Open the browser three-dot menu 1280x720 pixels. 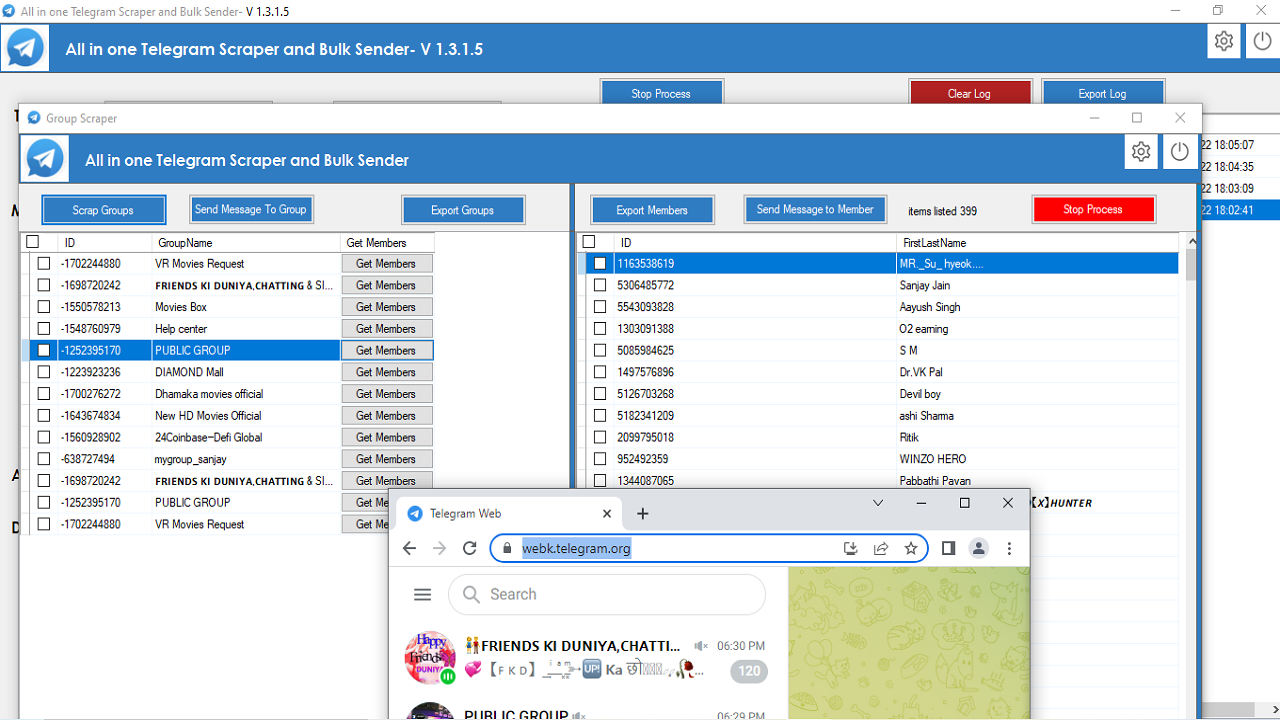pos(1009,548)
